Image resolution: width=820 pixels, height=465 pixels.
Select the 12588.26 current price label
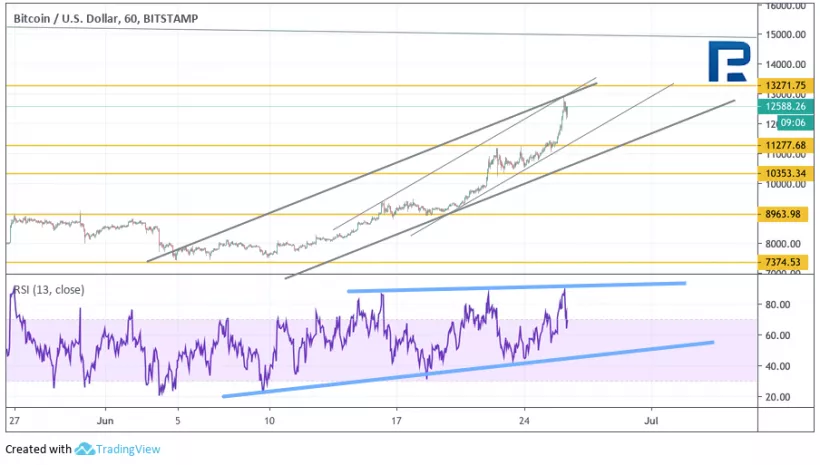(x=788, y=106)
